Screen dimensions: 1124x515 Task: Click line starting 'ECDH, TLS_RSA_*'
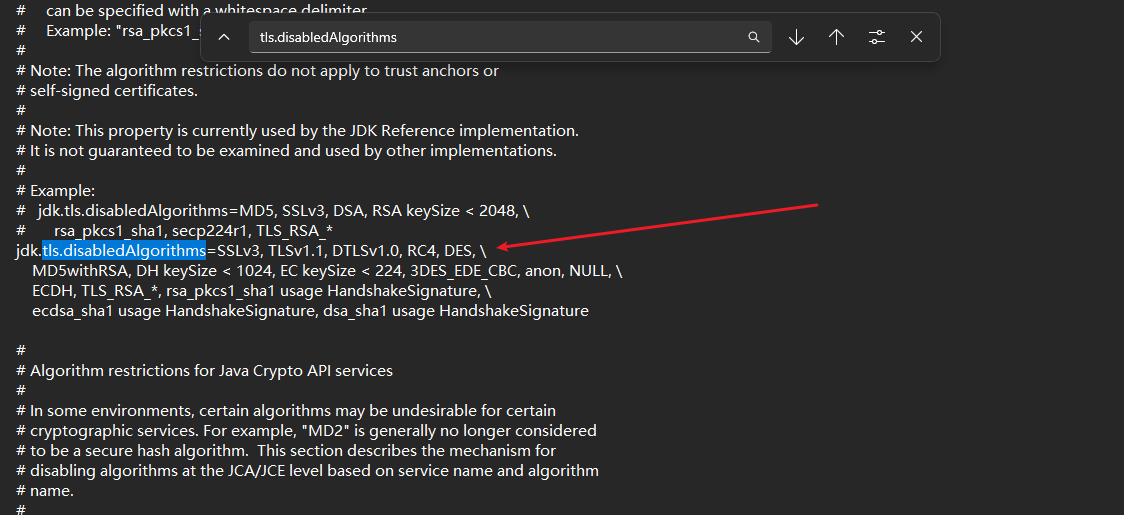[262, 291]
